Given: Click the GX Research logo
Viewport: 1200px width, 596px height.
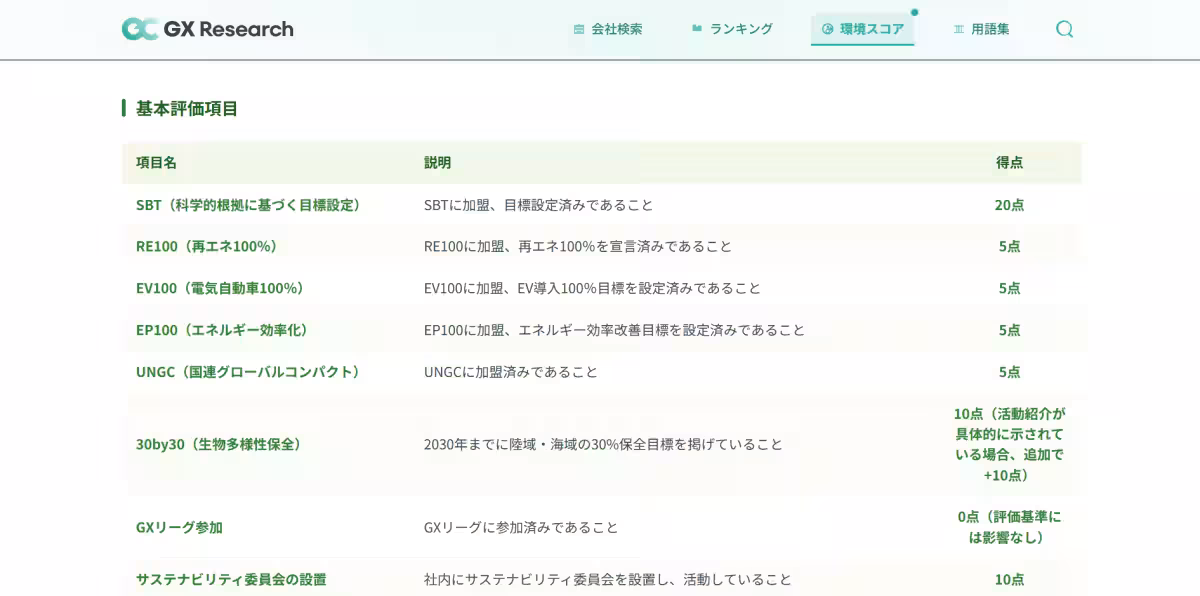Looking at the screenshot, I should point(208,29).
